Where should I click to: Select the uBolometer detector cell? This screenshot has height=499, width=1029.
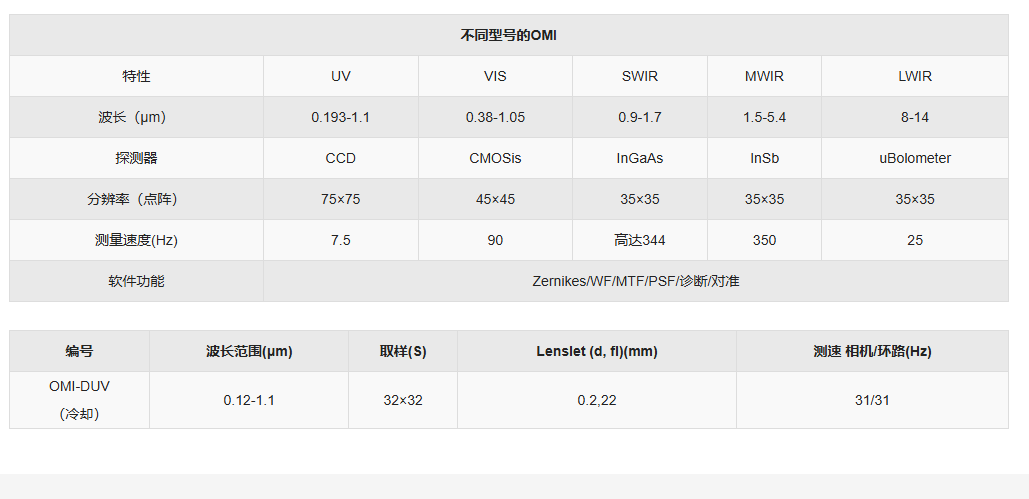coord(914,158)
